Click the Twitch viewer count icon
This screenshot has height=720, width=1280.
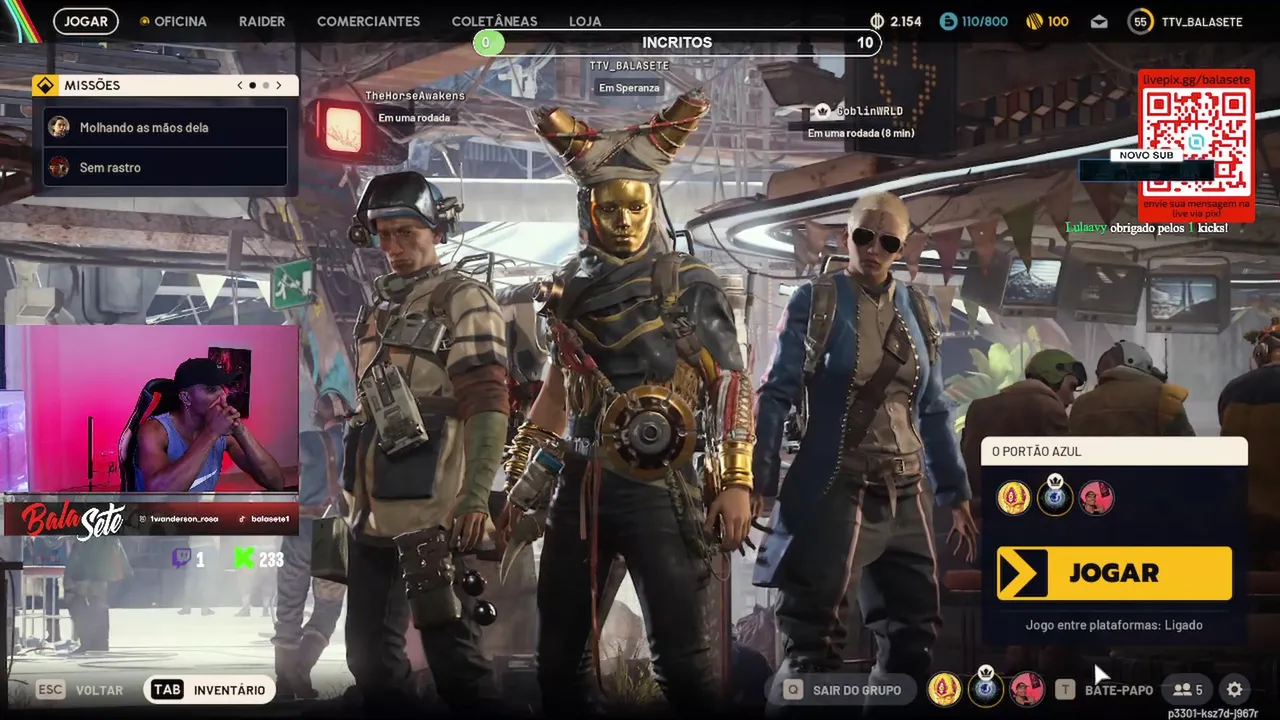[181, 559]
